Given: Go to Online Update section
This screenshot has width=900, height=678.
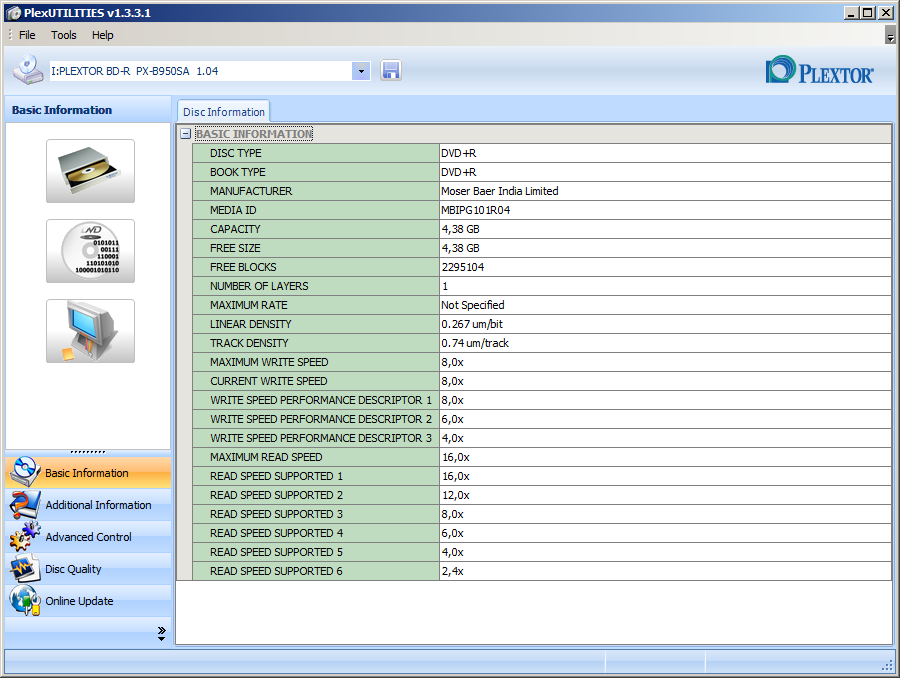Looking at the screenshot, I should (x=88, y=601).
